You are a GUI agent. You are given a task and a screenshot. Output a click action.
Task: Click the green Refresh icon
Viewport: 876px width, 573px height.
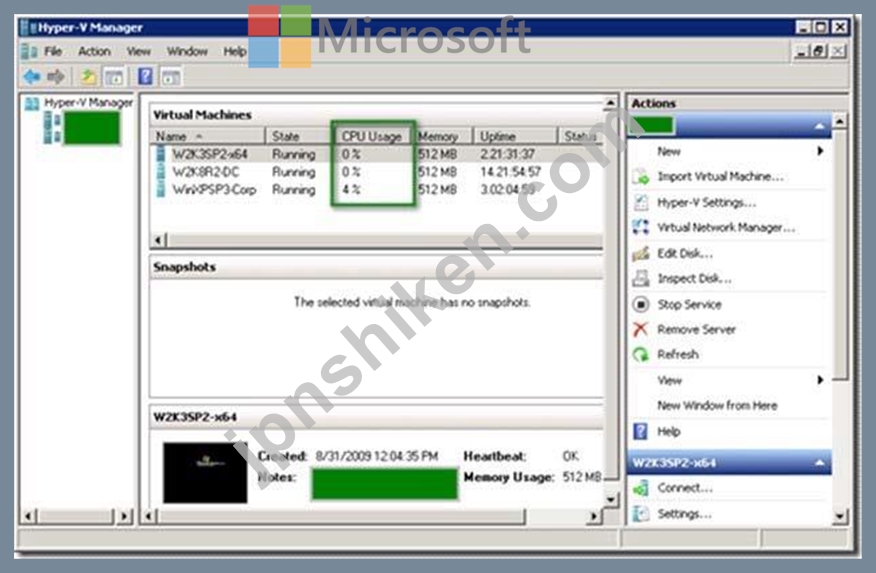pyautogui.click(x=641, y=355)
